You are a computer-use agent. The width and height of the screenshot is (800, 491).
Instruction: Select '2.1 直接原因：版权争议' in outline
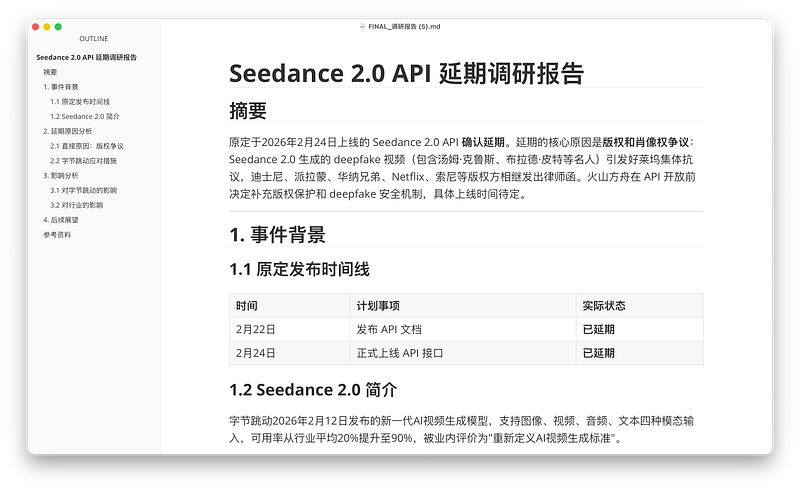click(87, 146)
